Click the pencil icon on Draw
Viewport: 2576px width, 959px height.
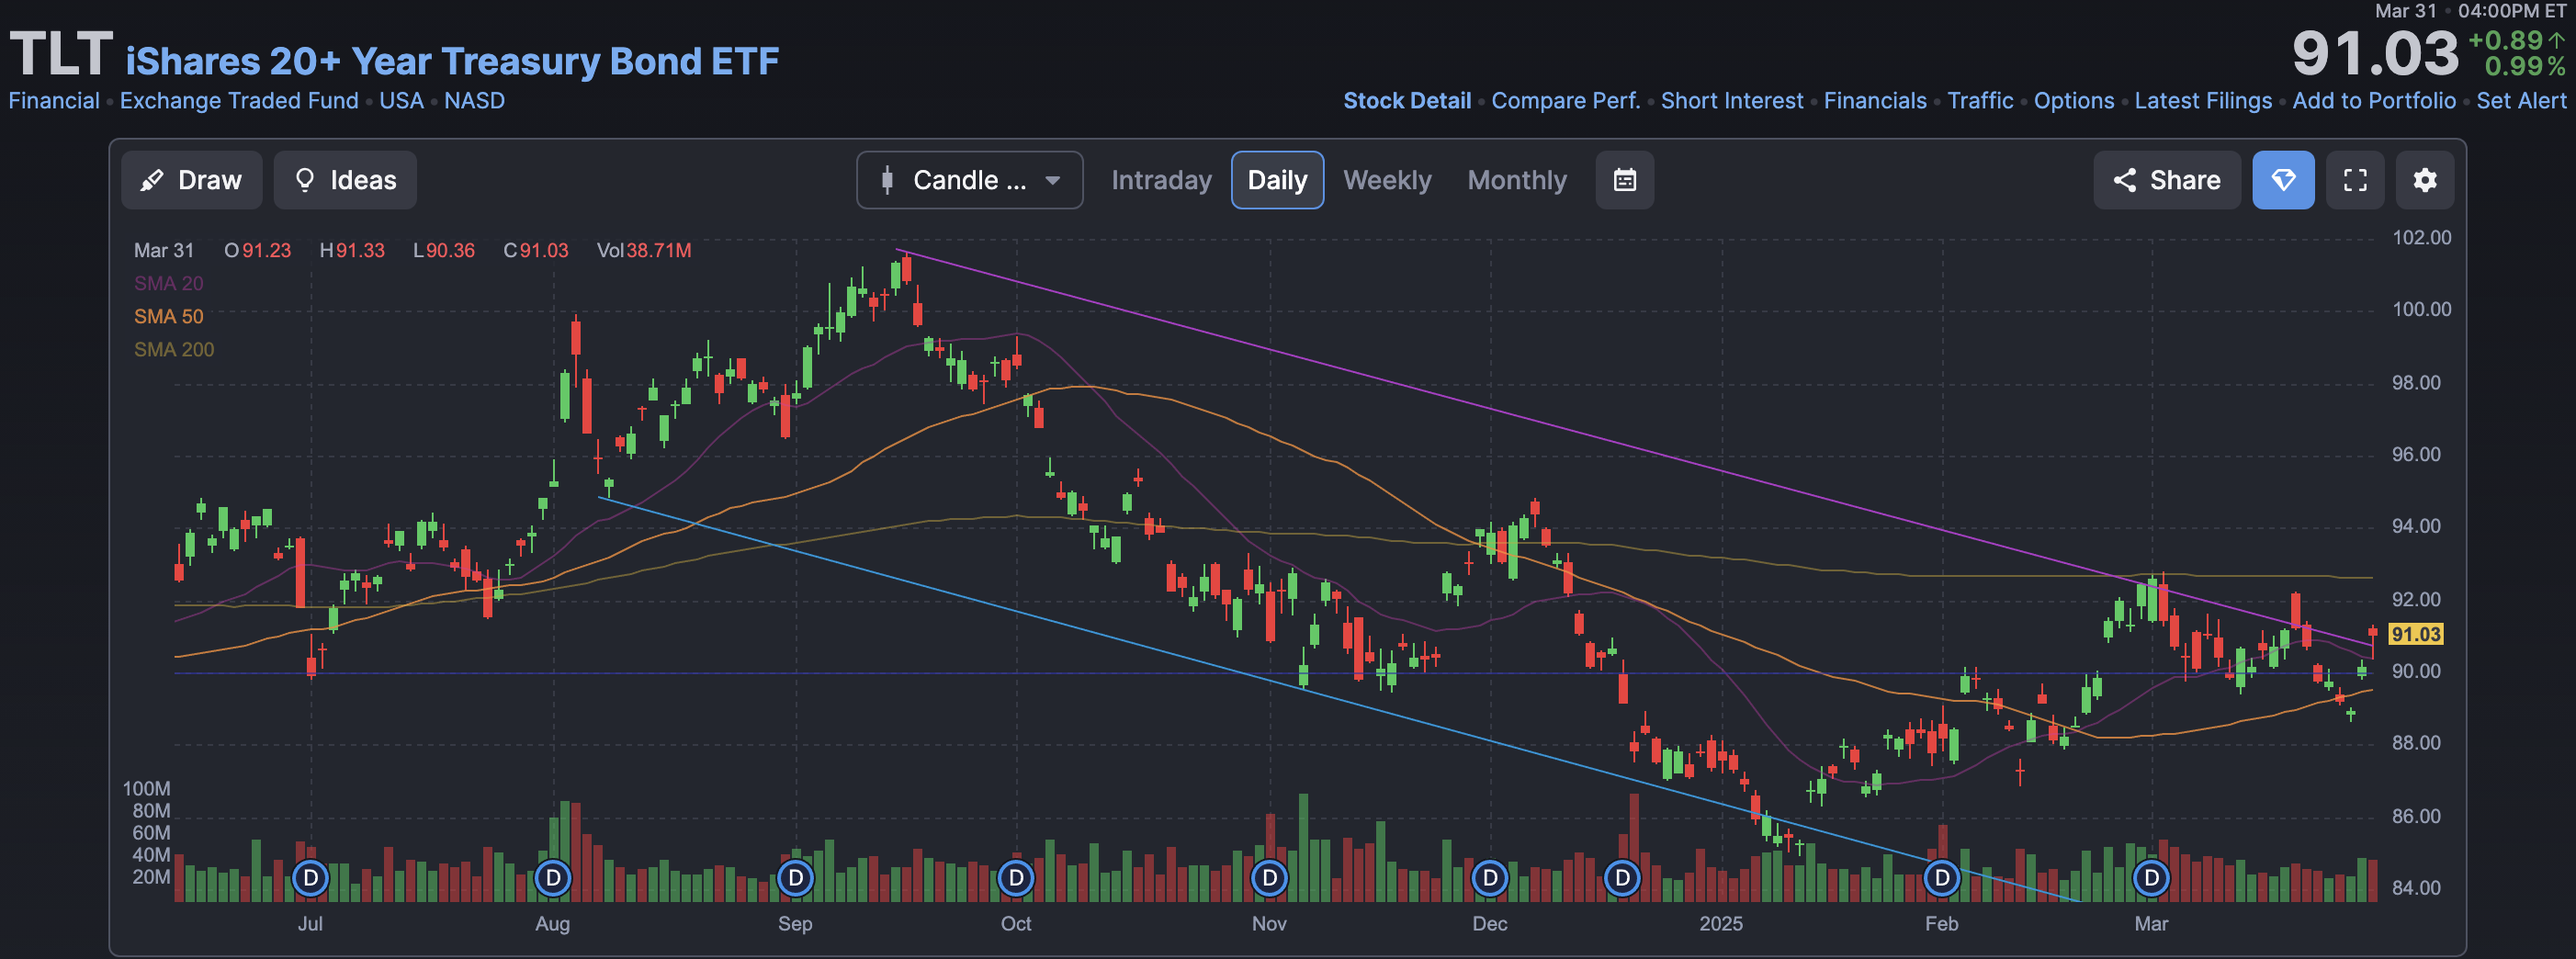(x=152, y=180)
